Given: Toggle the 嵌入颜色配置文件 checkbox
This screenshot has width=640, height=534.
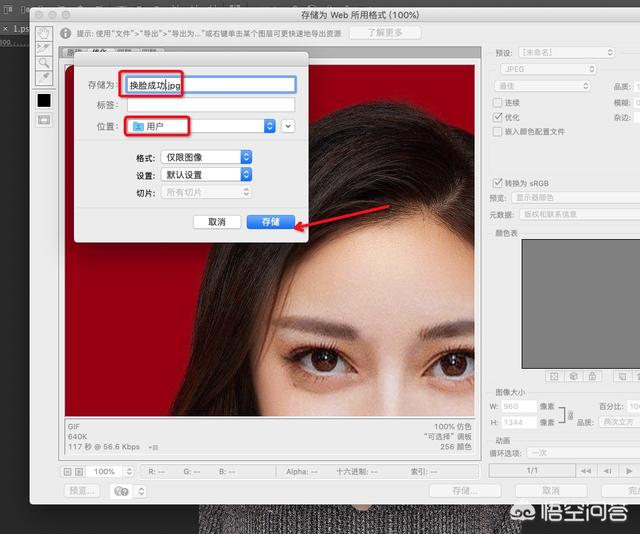Looking at the screenshot, I should (498, 132).
